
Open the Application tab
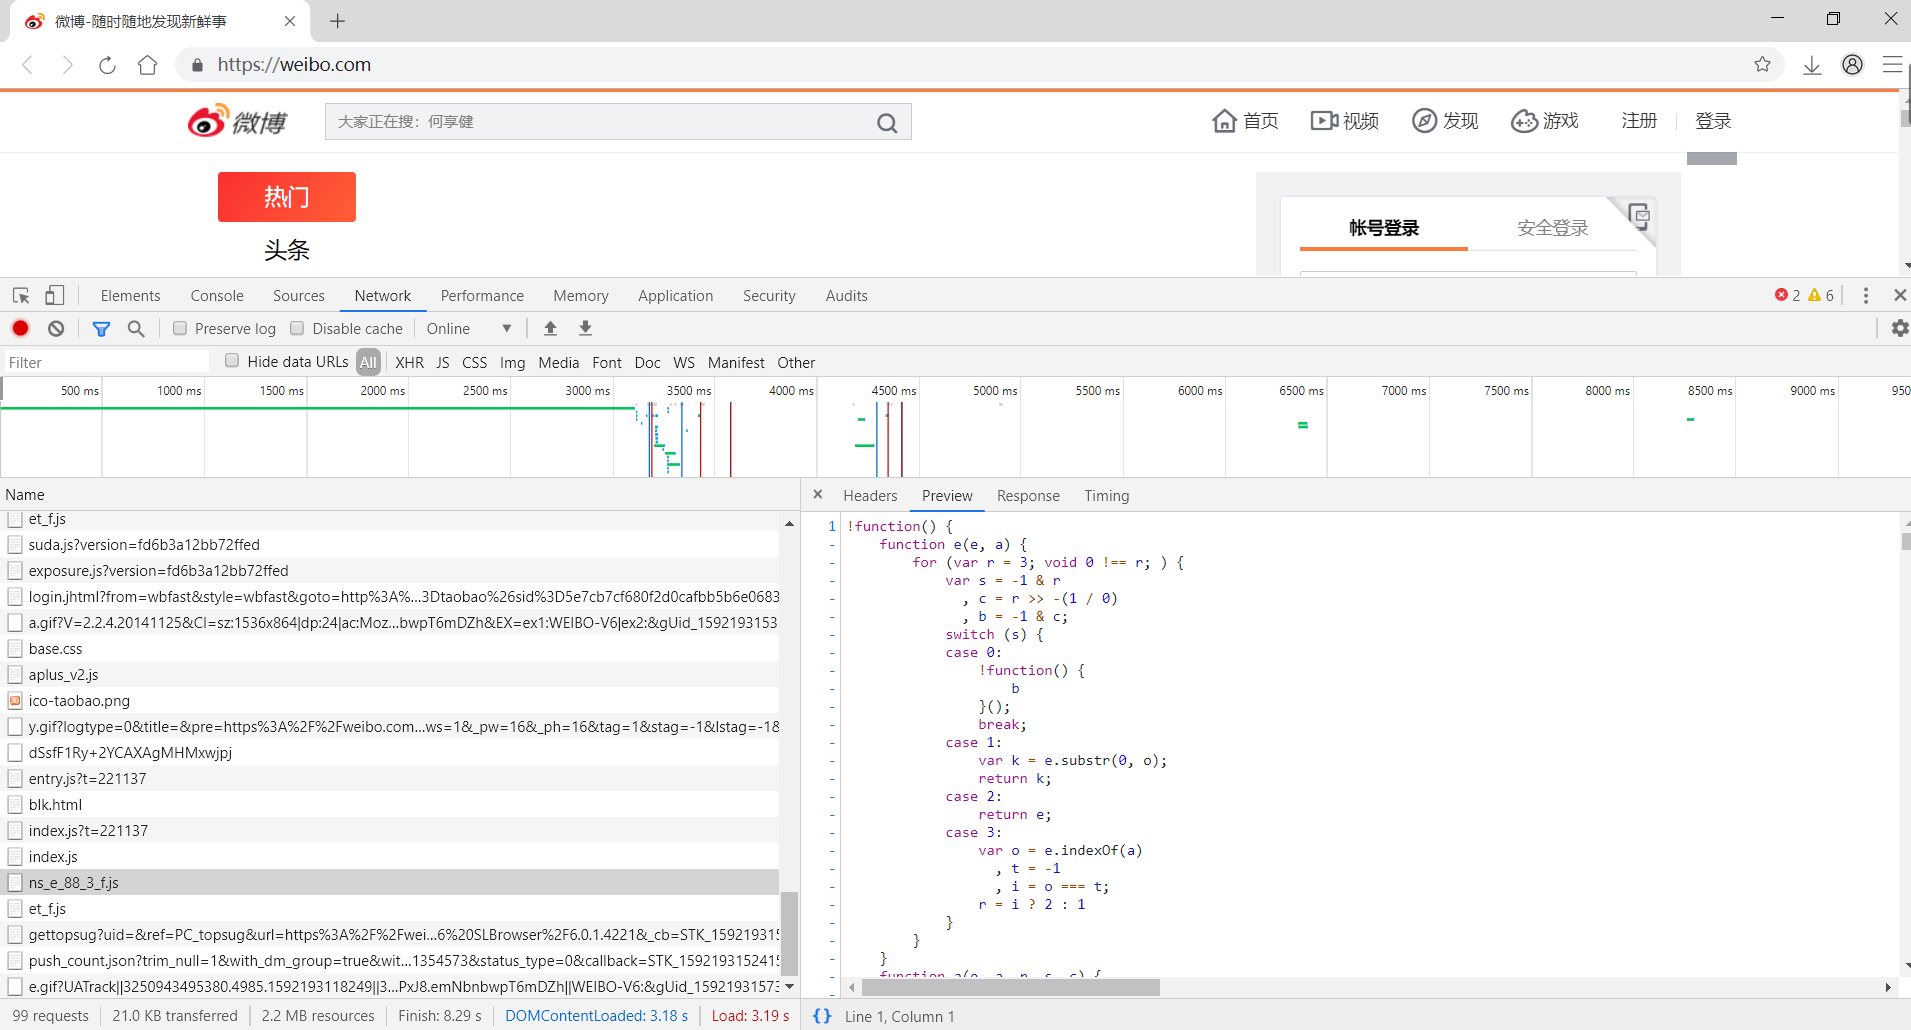point(676,296)
